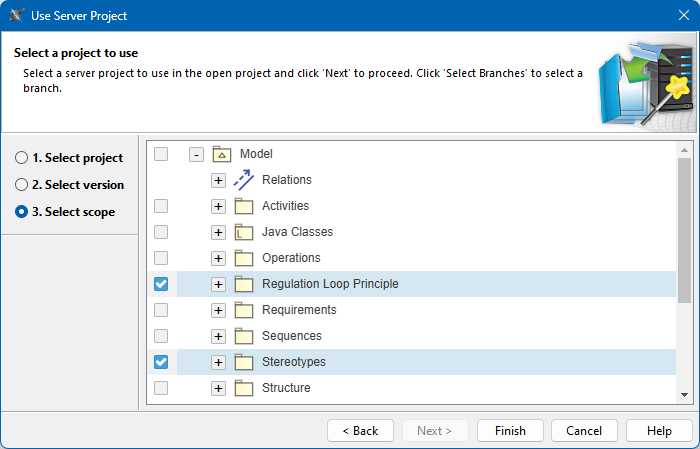
Task: Expand the Structure node
Action: [x=218, y=388]
